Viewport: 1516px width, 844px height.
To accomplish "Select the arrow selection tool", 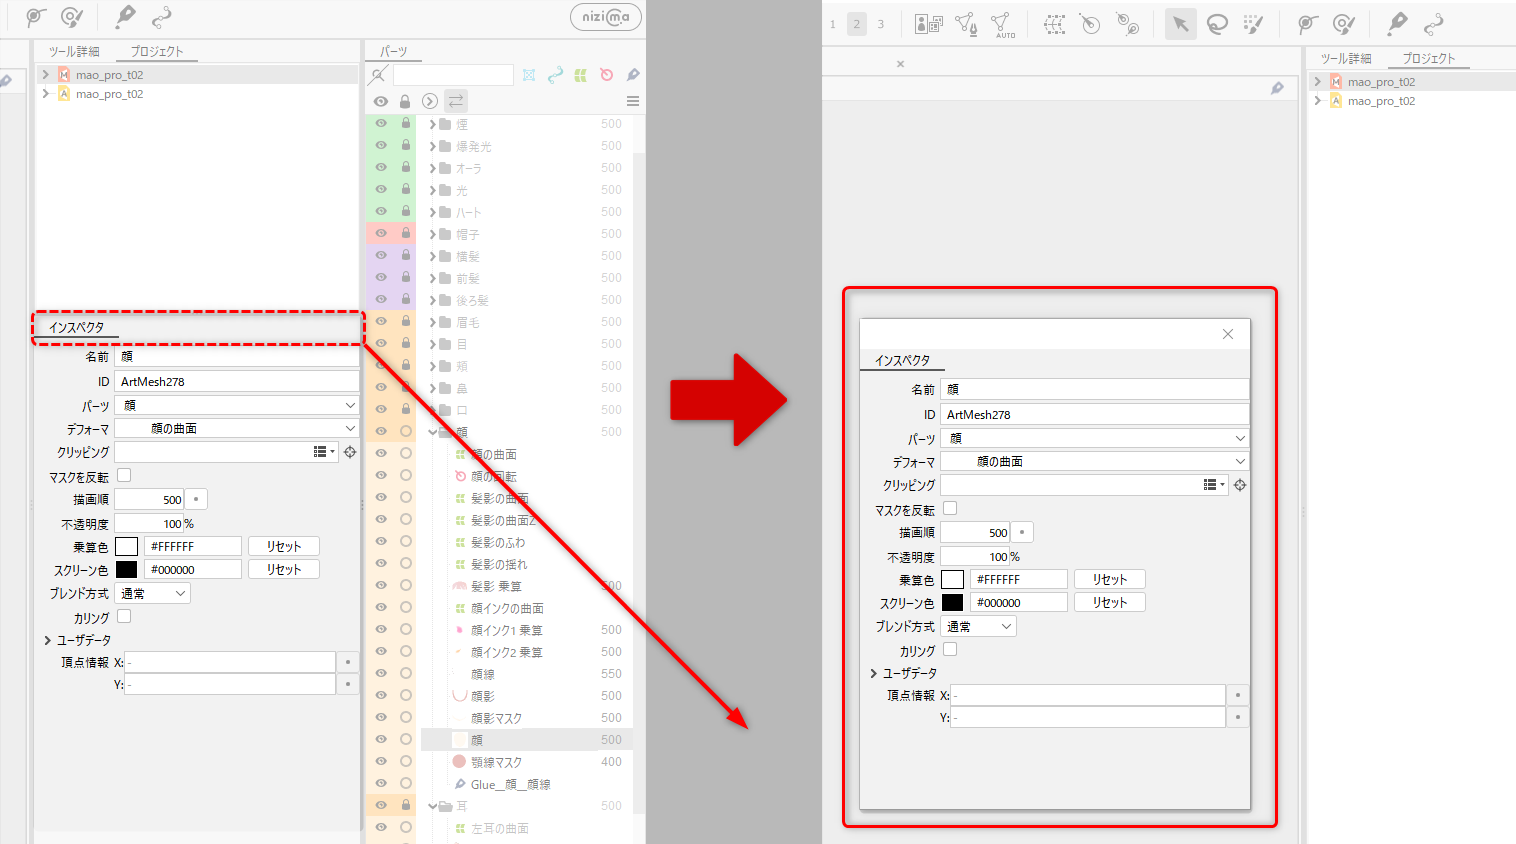I will point(1181,24).
